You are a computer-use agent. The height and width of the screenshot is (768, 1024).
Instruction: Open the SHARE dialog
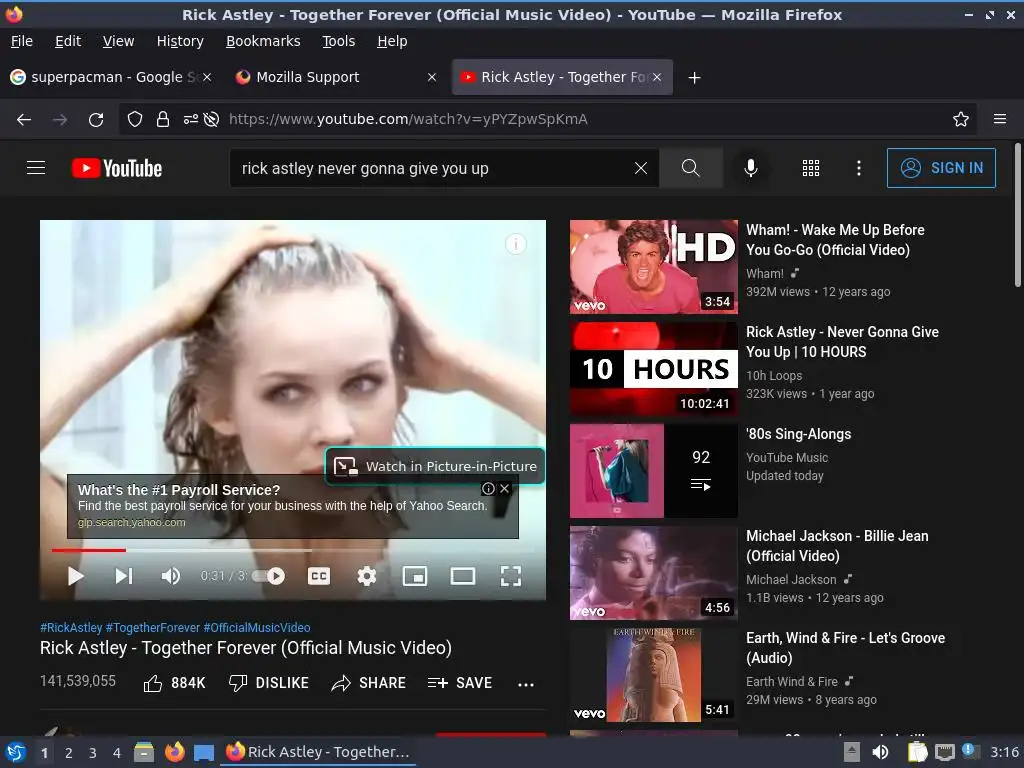[368, 683]
